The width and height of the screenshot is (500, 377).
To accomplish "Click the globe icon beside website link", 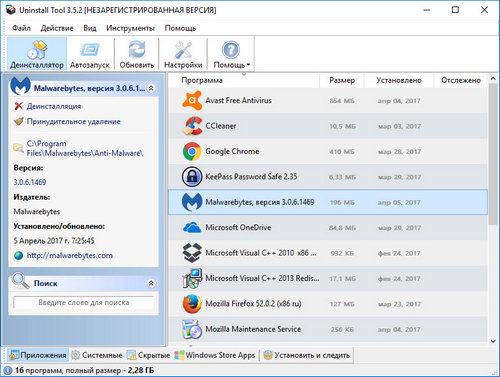I will tap(18, 255).
